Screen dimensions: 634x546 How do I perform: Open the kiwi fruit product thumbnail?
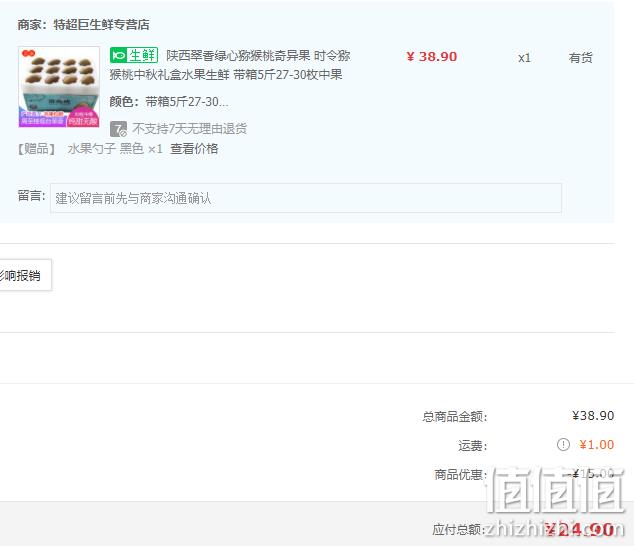(x=59, y=87)
